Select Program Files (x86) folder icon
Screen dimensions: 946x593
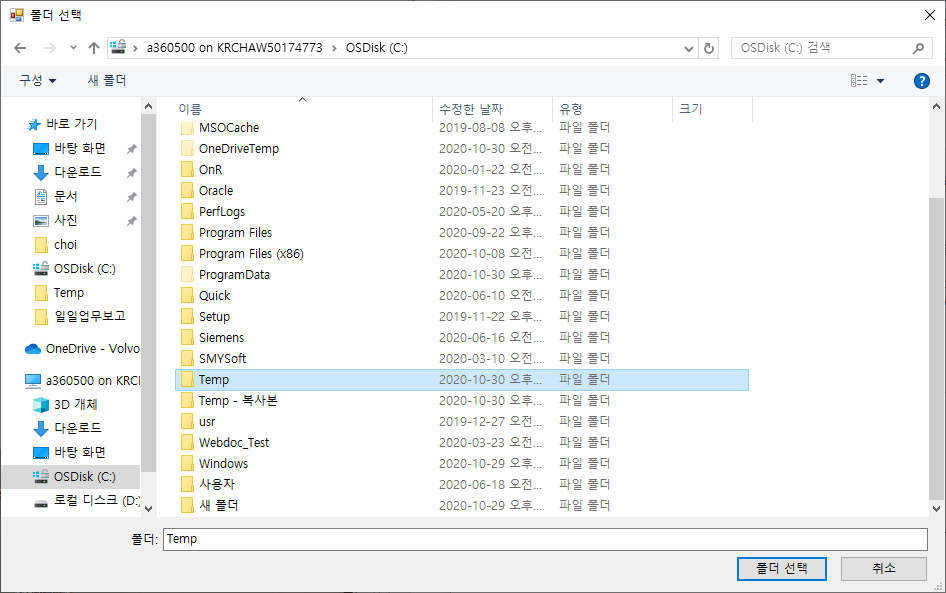[x=188, y=253]
